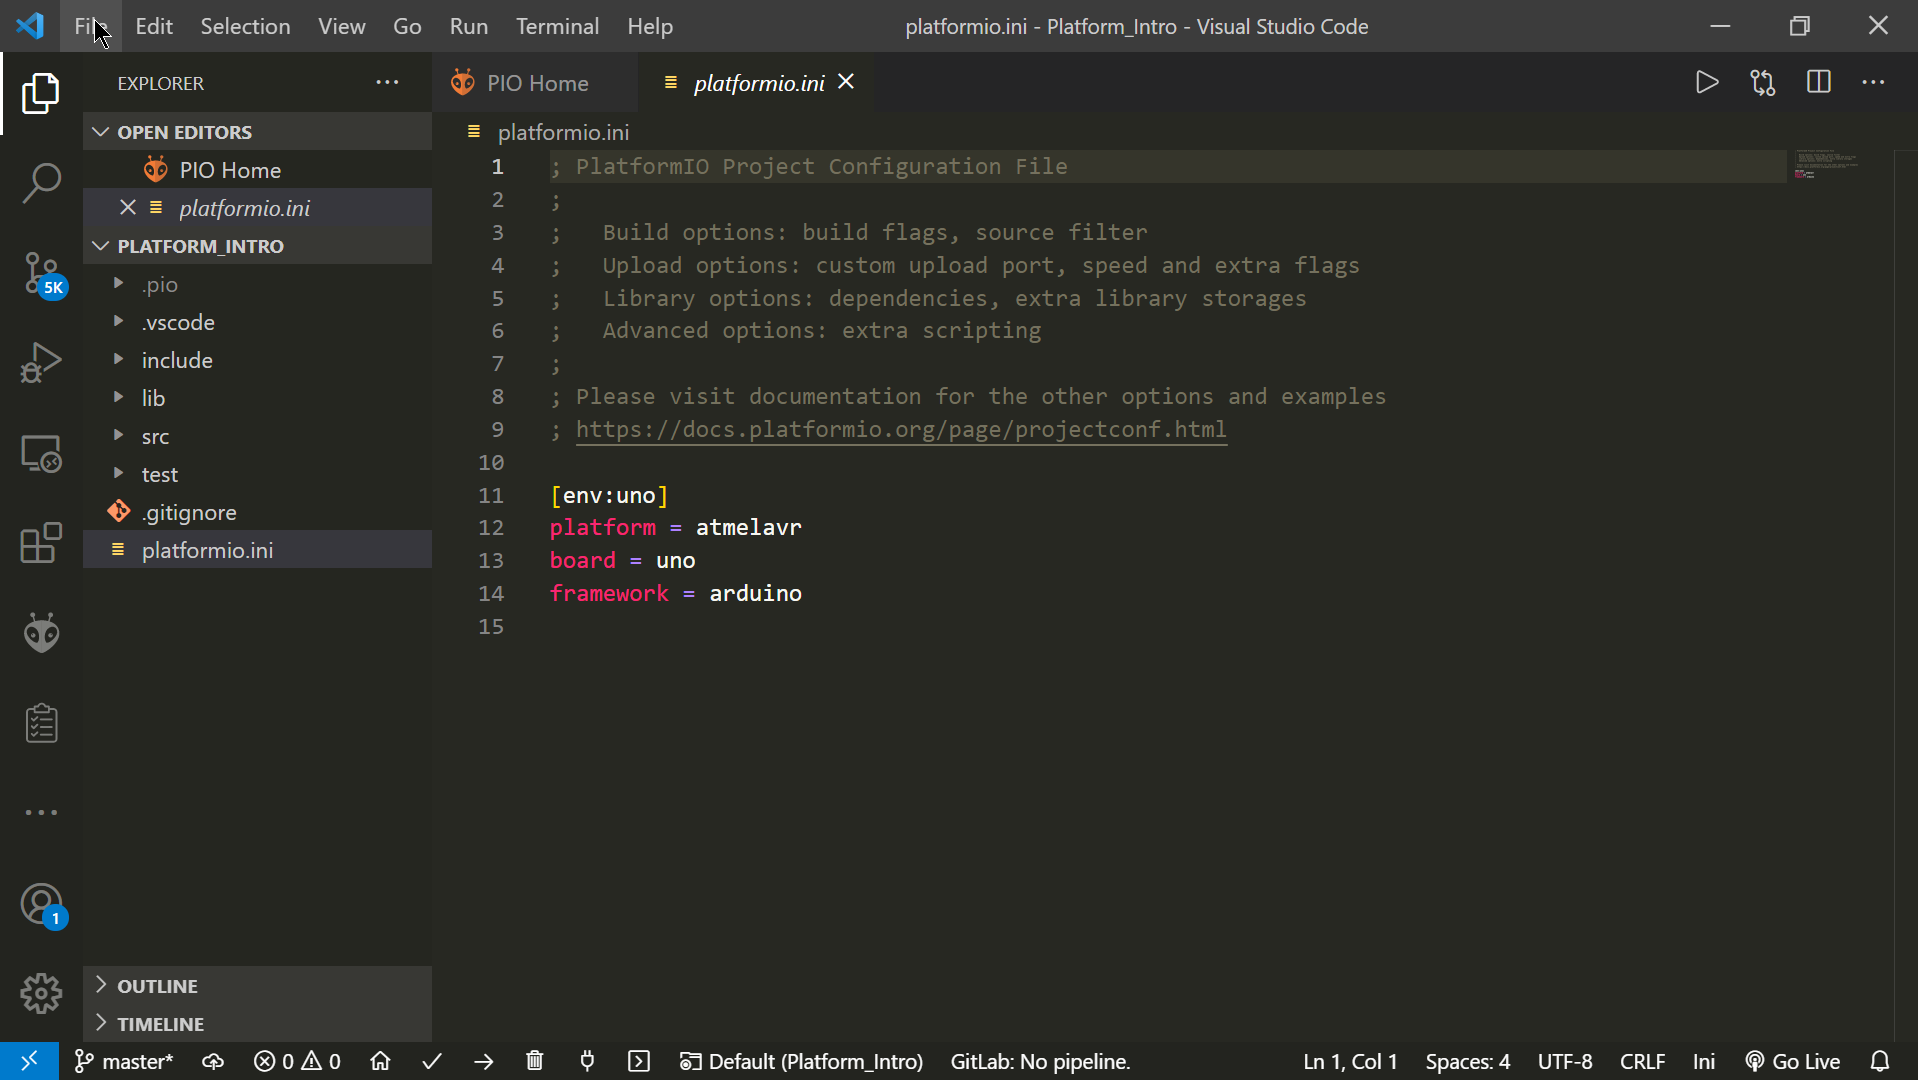This screenshot has height=1080, width=1918.
Task: Click the editor minimap preview
Action: coord(1826,165)
